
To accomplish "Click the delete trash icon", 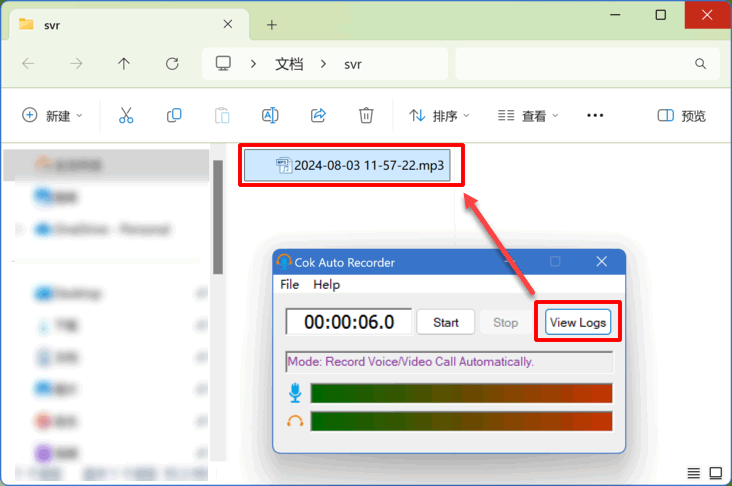I will [366, 116].
